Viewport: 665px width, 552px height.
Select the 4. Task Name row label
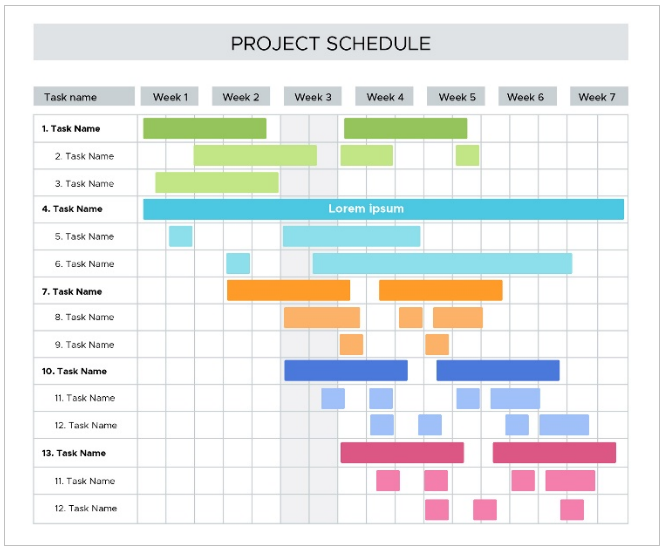coord(72,209)
